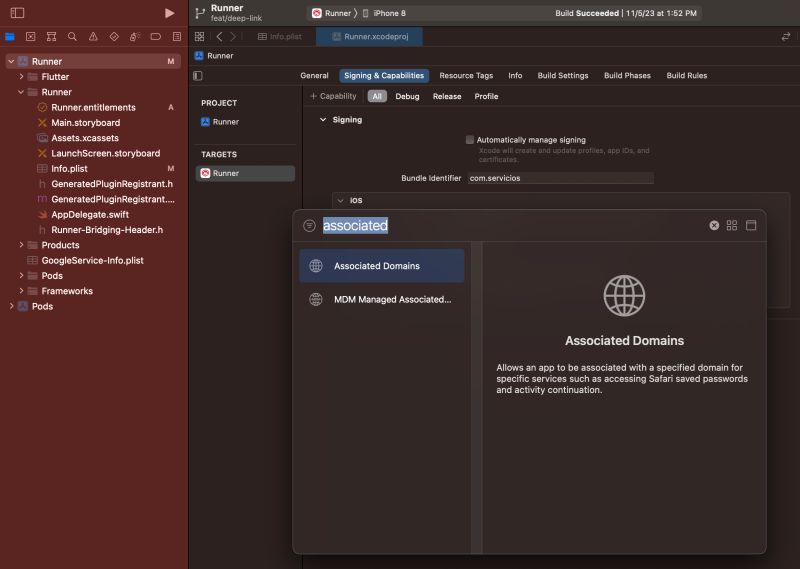Open the Source Control navigator icon
This screenshot has width=800, height=569.
(31, 37)
